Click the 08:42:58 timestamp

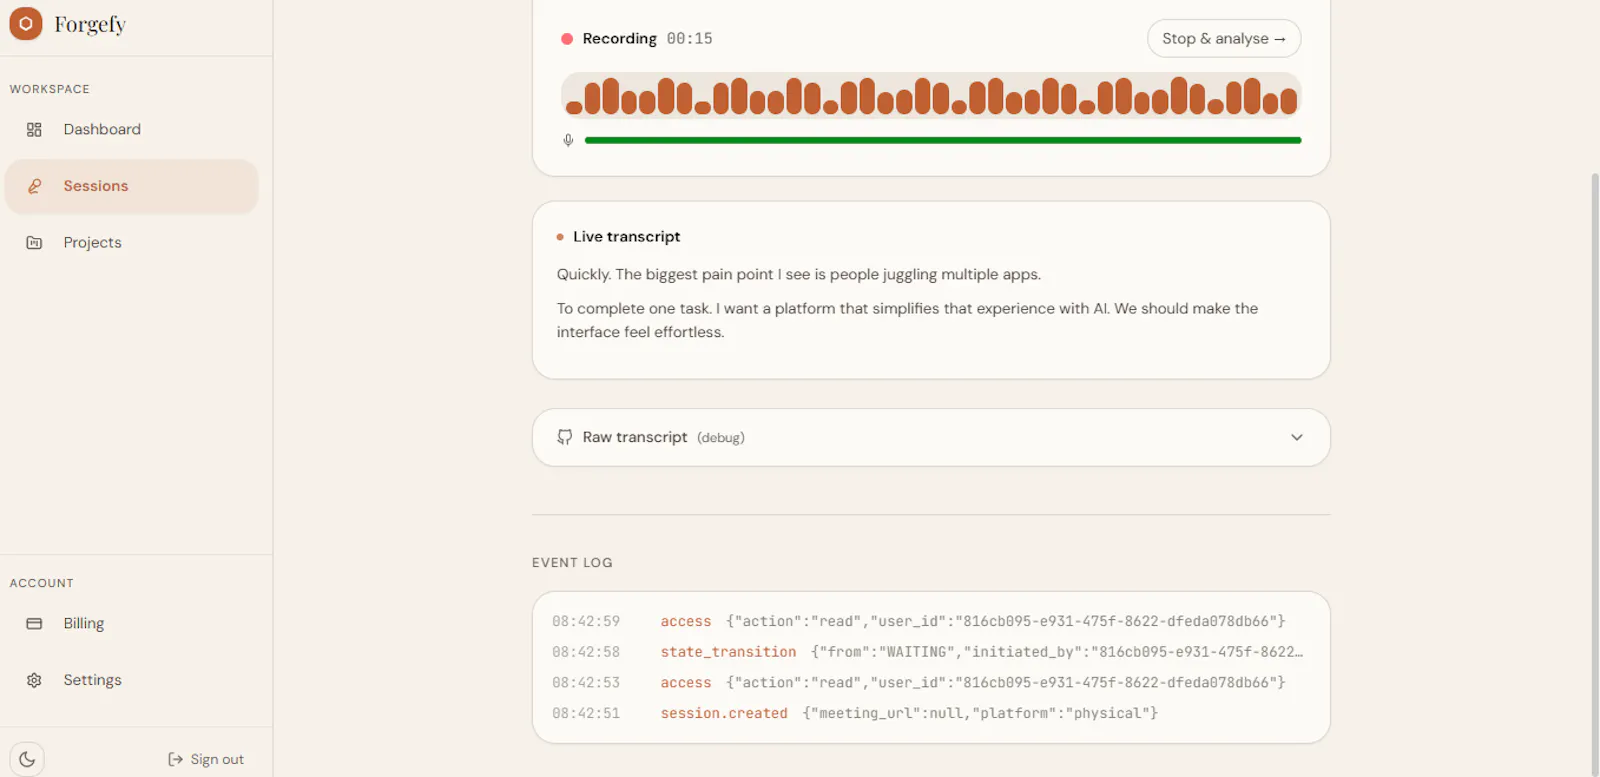tap(586, 652)
